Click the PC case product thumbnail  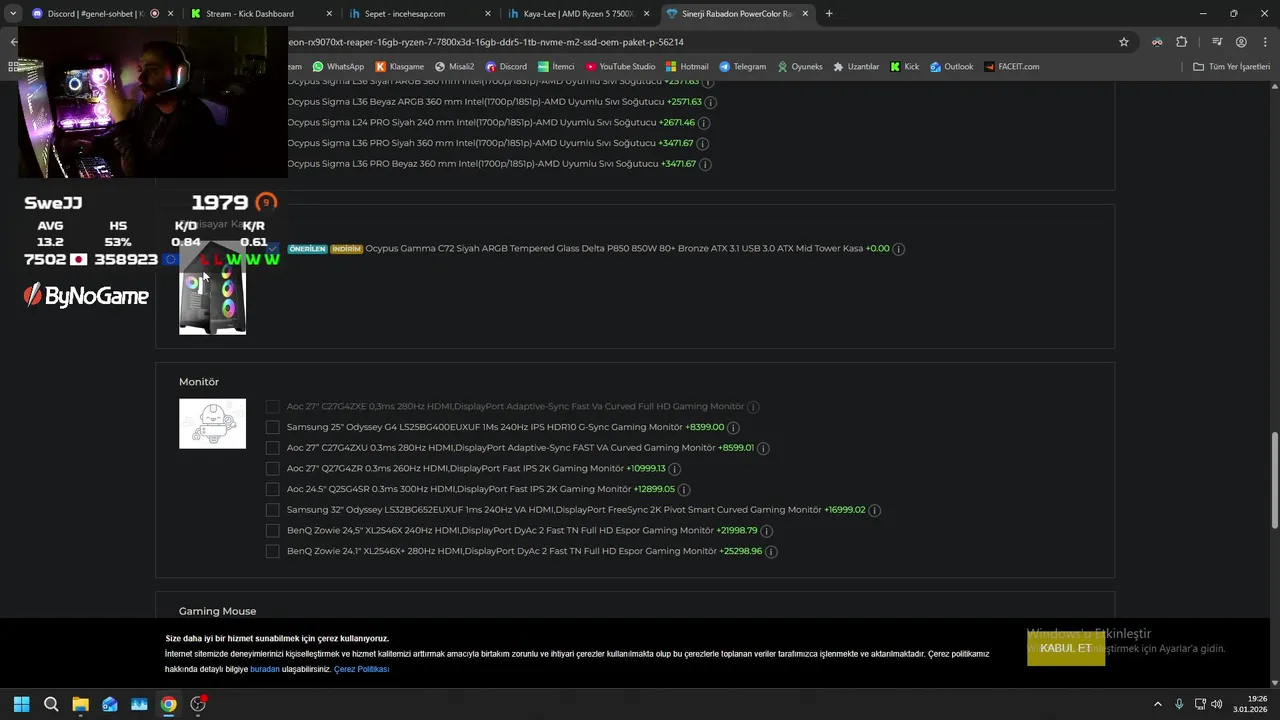coord(212,287)
